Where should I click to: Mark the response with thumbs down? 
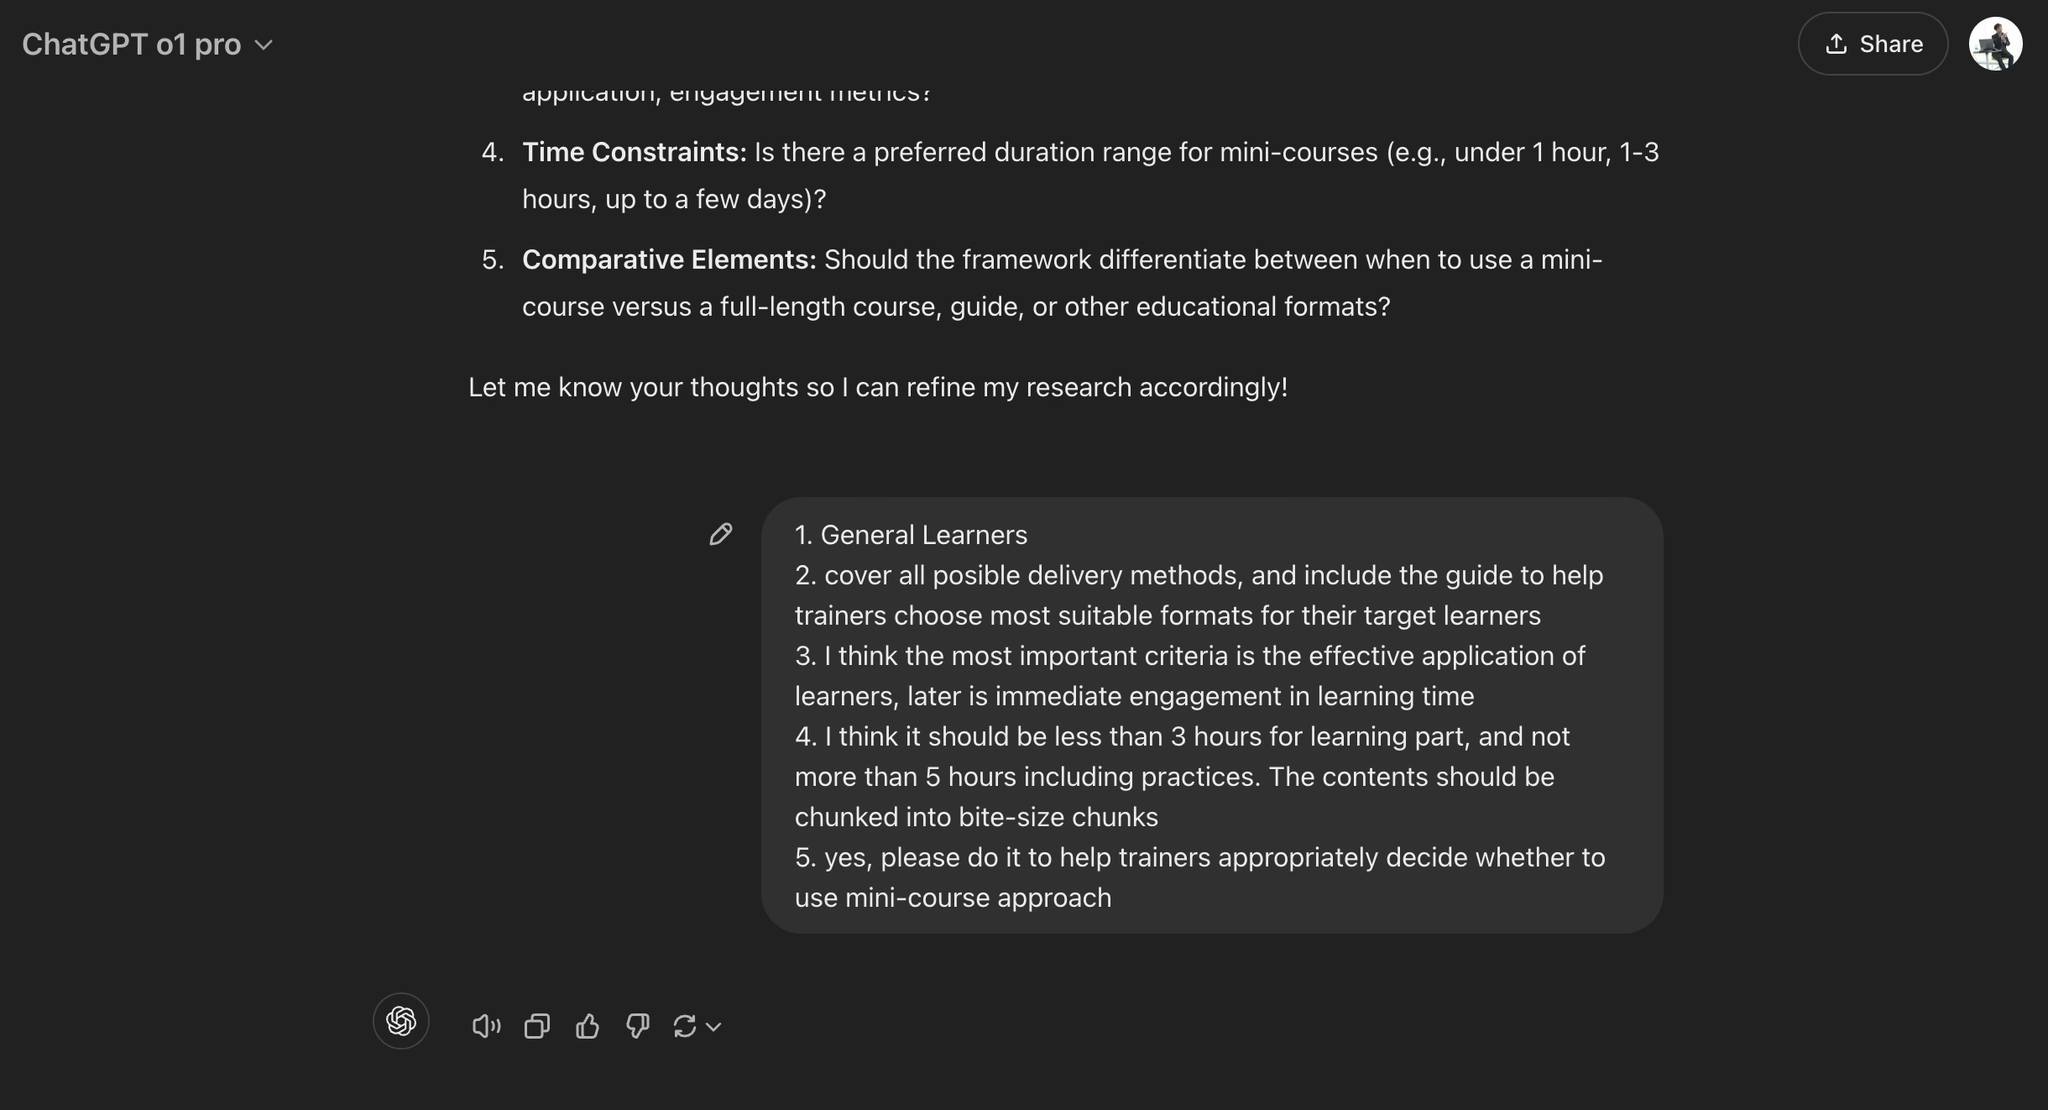click(637, 1026)
